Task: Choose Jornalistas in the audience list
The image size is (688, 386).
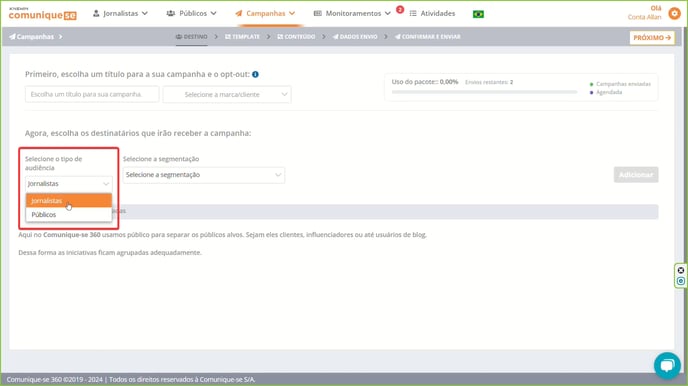Action: tap(68, 200)
